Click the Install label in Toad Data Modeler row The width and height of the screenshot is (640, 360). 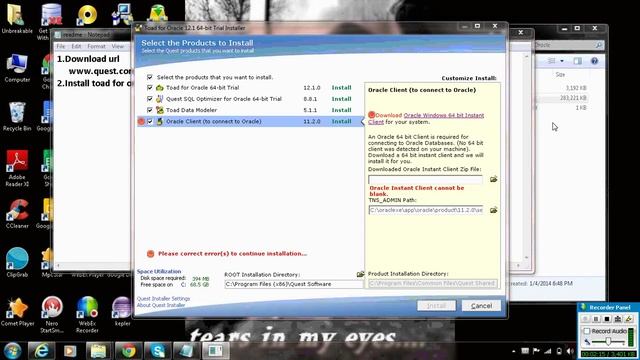341,110
